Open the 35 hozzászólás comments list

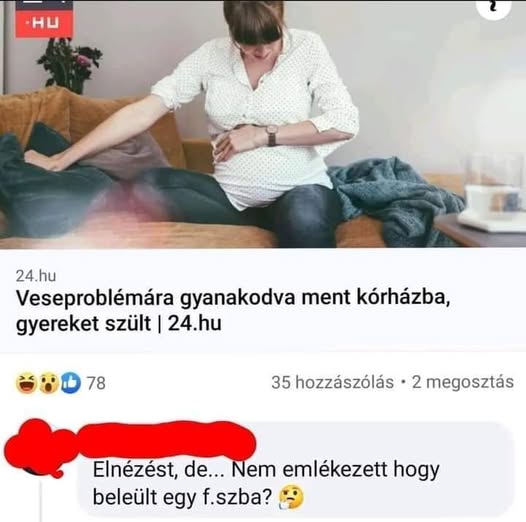332,382
